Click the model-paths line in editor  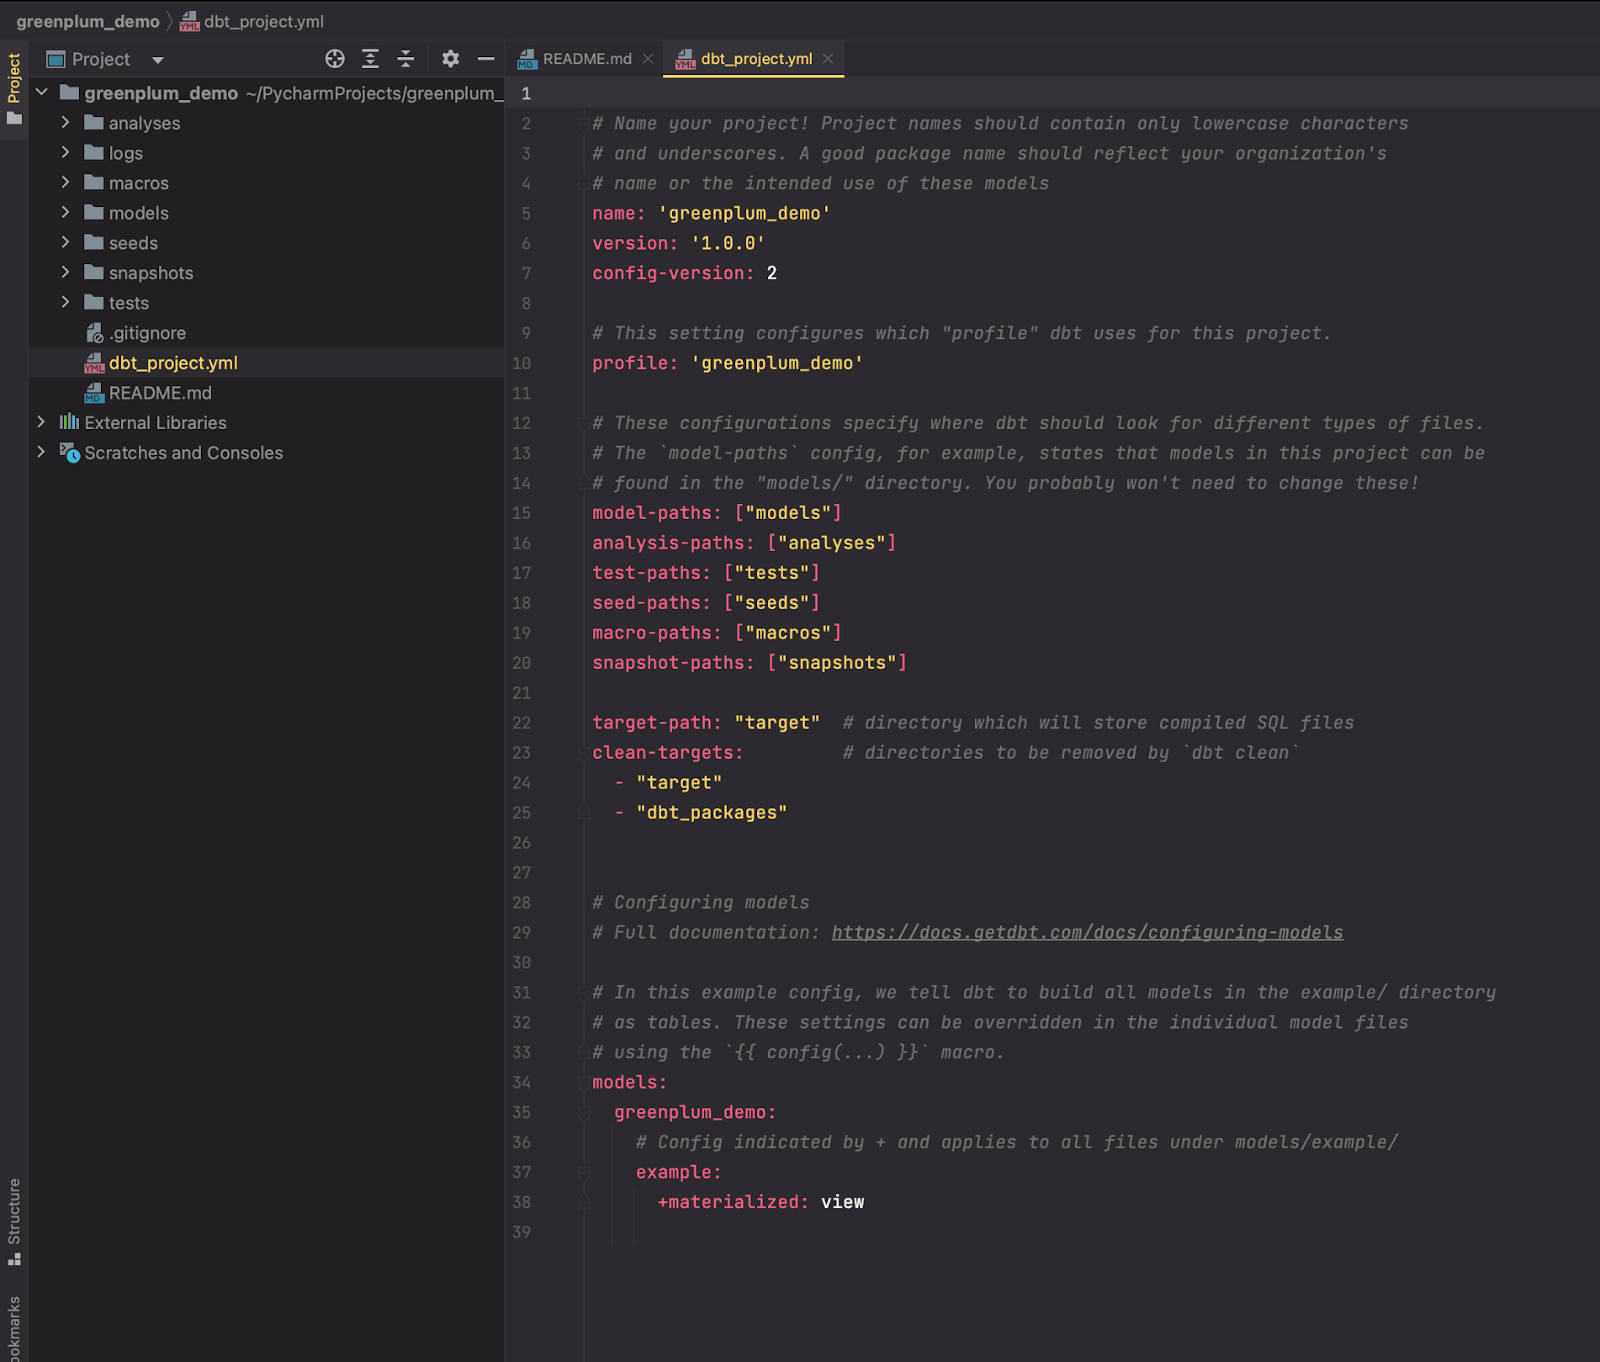pos(717,513)
